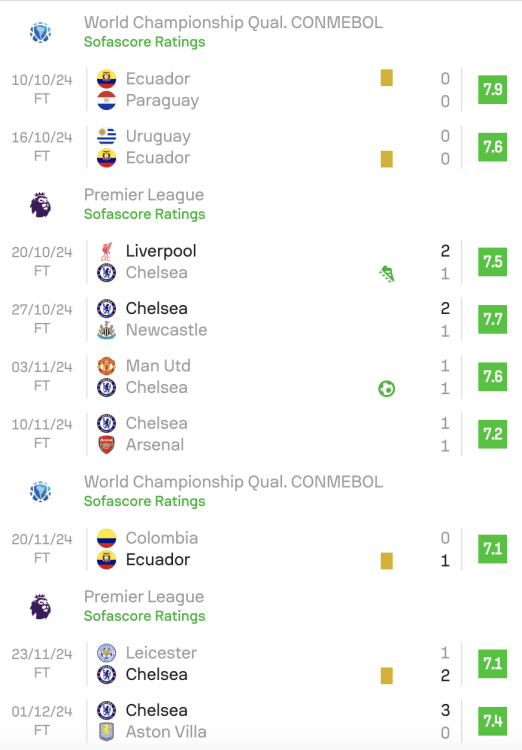Viewport: 522px width, 750px height.
Task: Click the Uruguay flag icon
Action: [x=106, y=136]
